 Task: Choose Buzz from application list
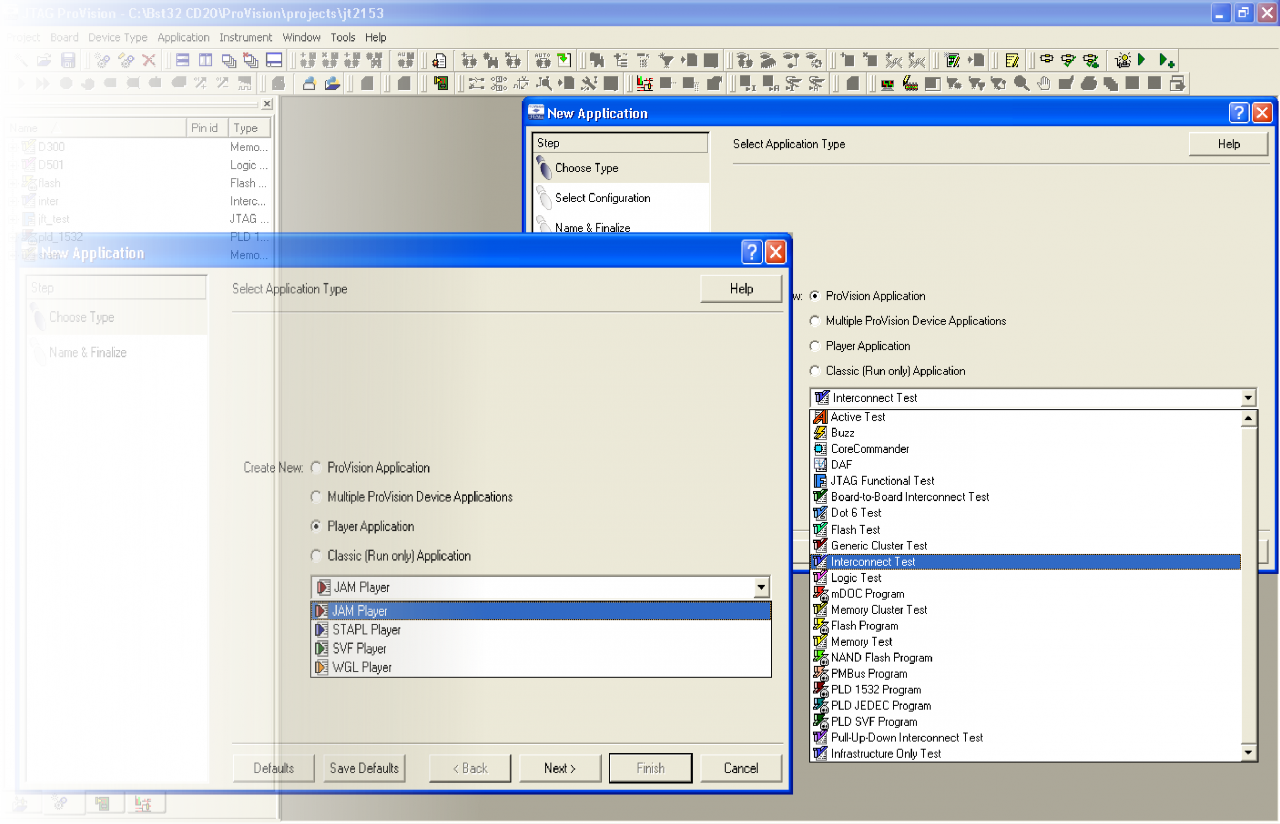[x=1025, y=433]
